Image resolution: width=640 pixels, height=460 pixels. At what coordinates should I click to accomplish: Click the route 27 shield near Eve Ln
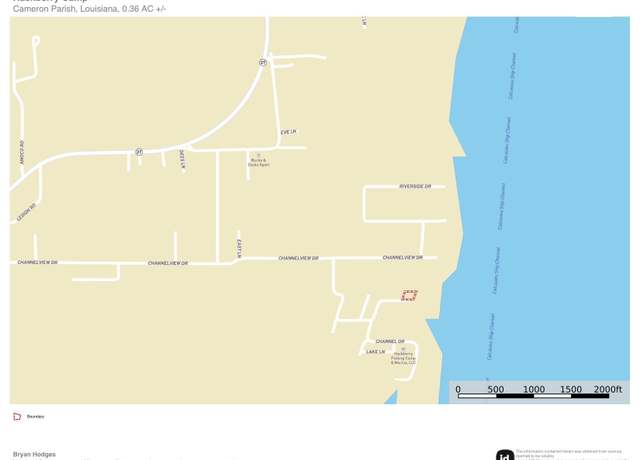pos(263,62)
